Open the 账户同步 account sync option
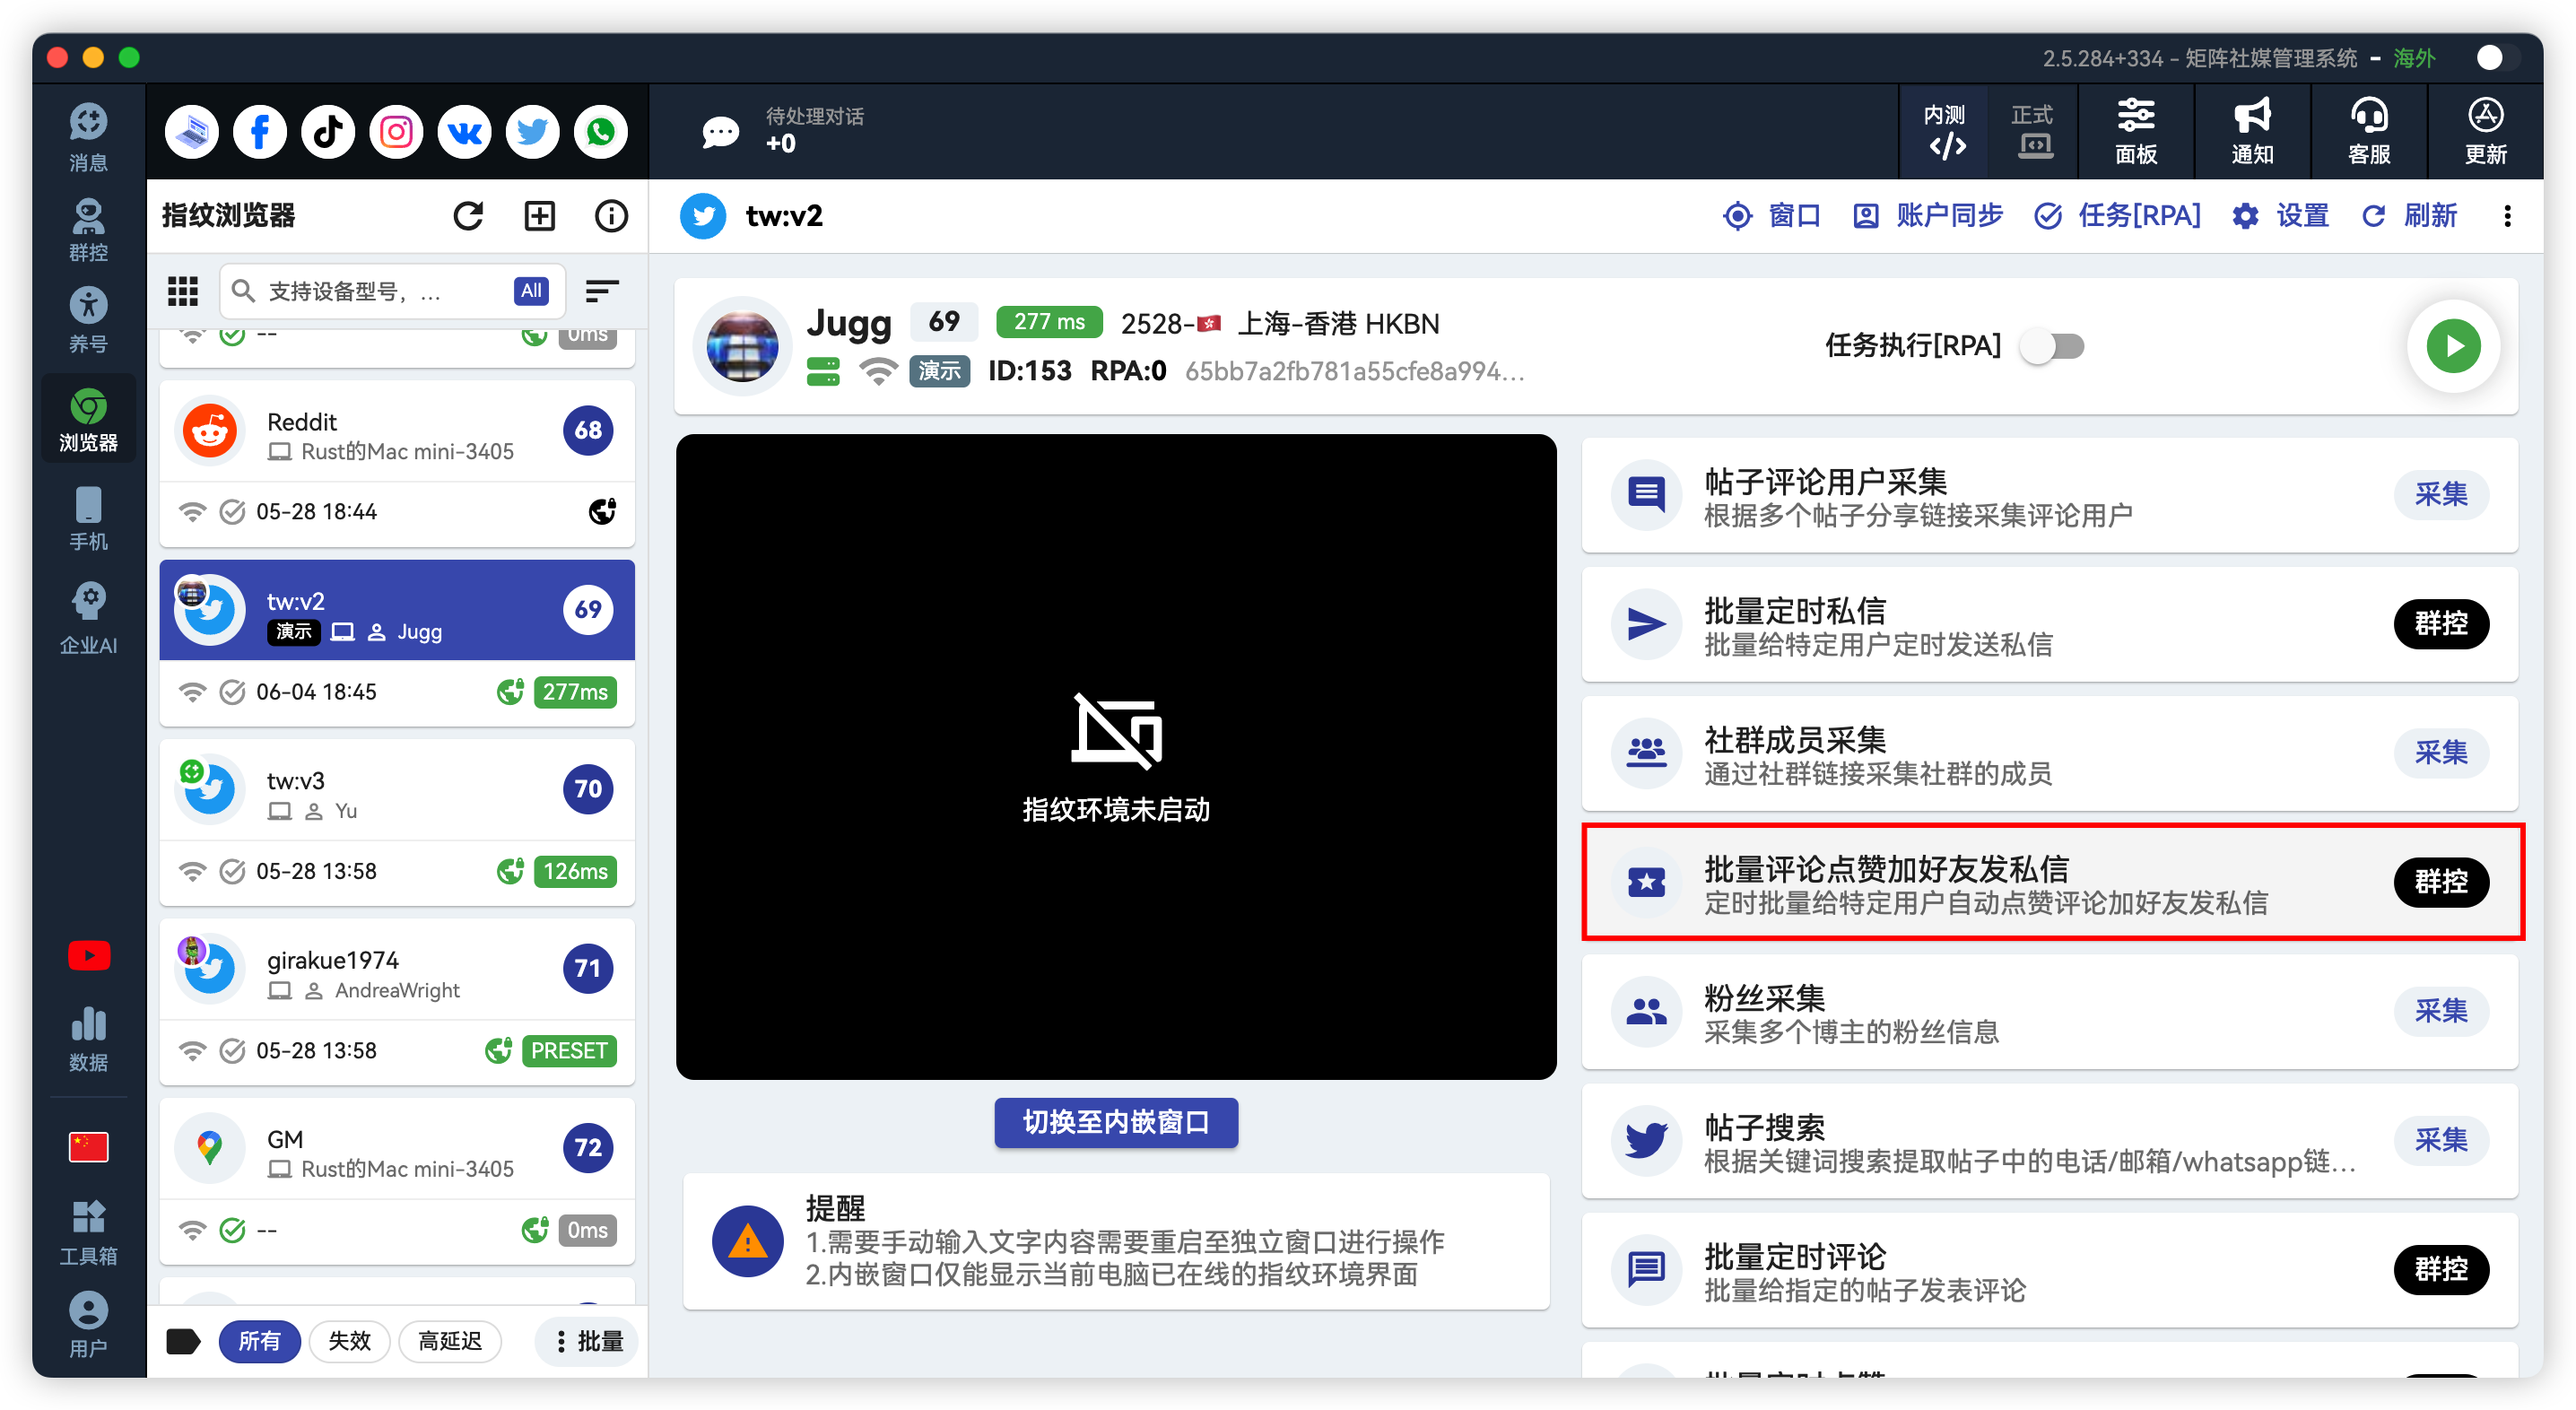The width and height of the screenshot is (2576, 1410). pos(1928,216)
